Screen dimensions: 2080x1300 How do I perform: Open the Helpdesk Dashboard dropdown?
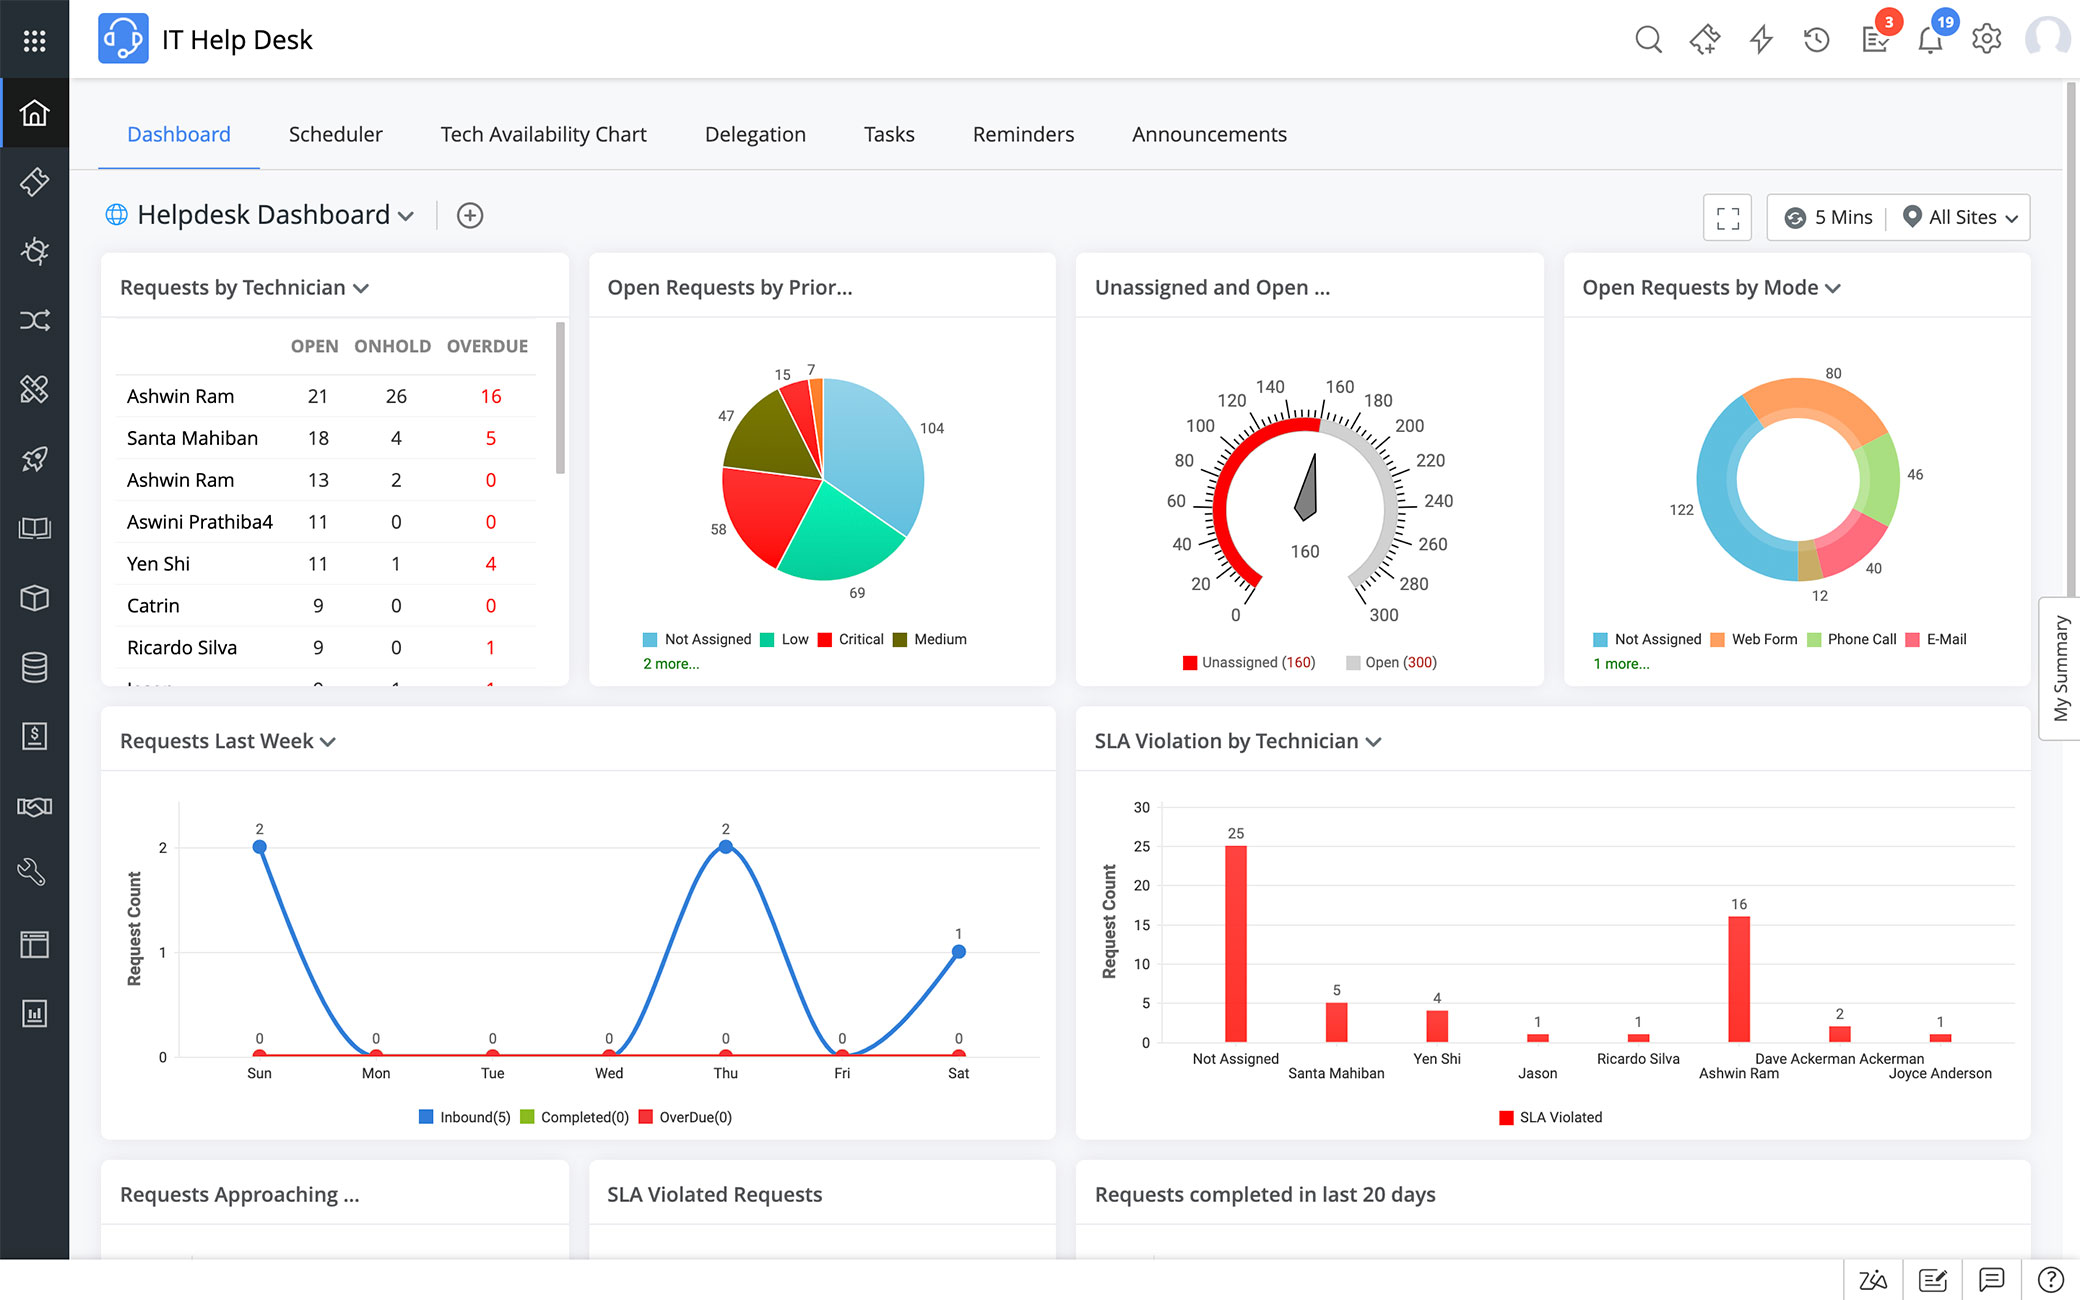pos(405,216)
